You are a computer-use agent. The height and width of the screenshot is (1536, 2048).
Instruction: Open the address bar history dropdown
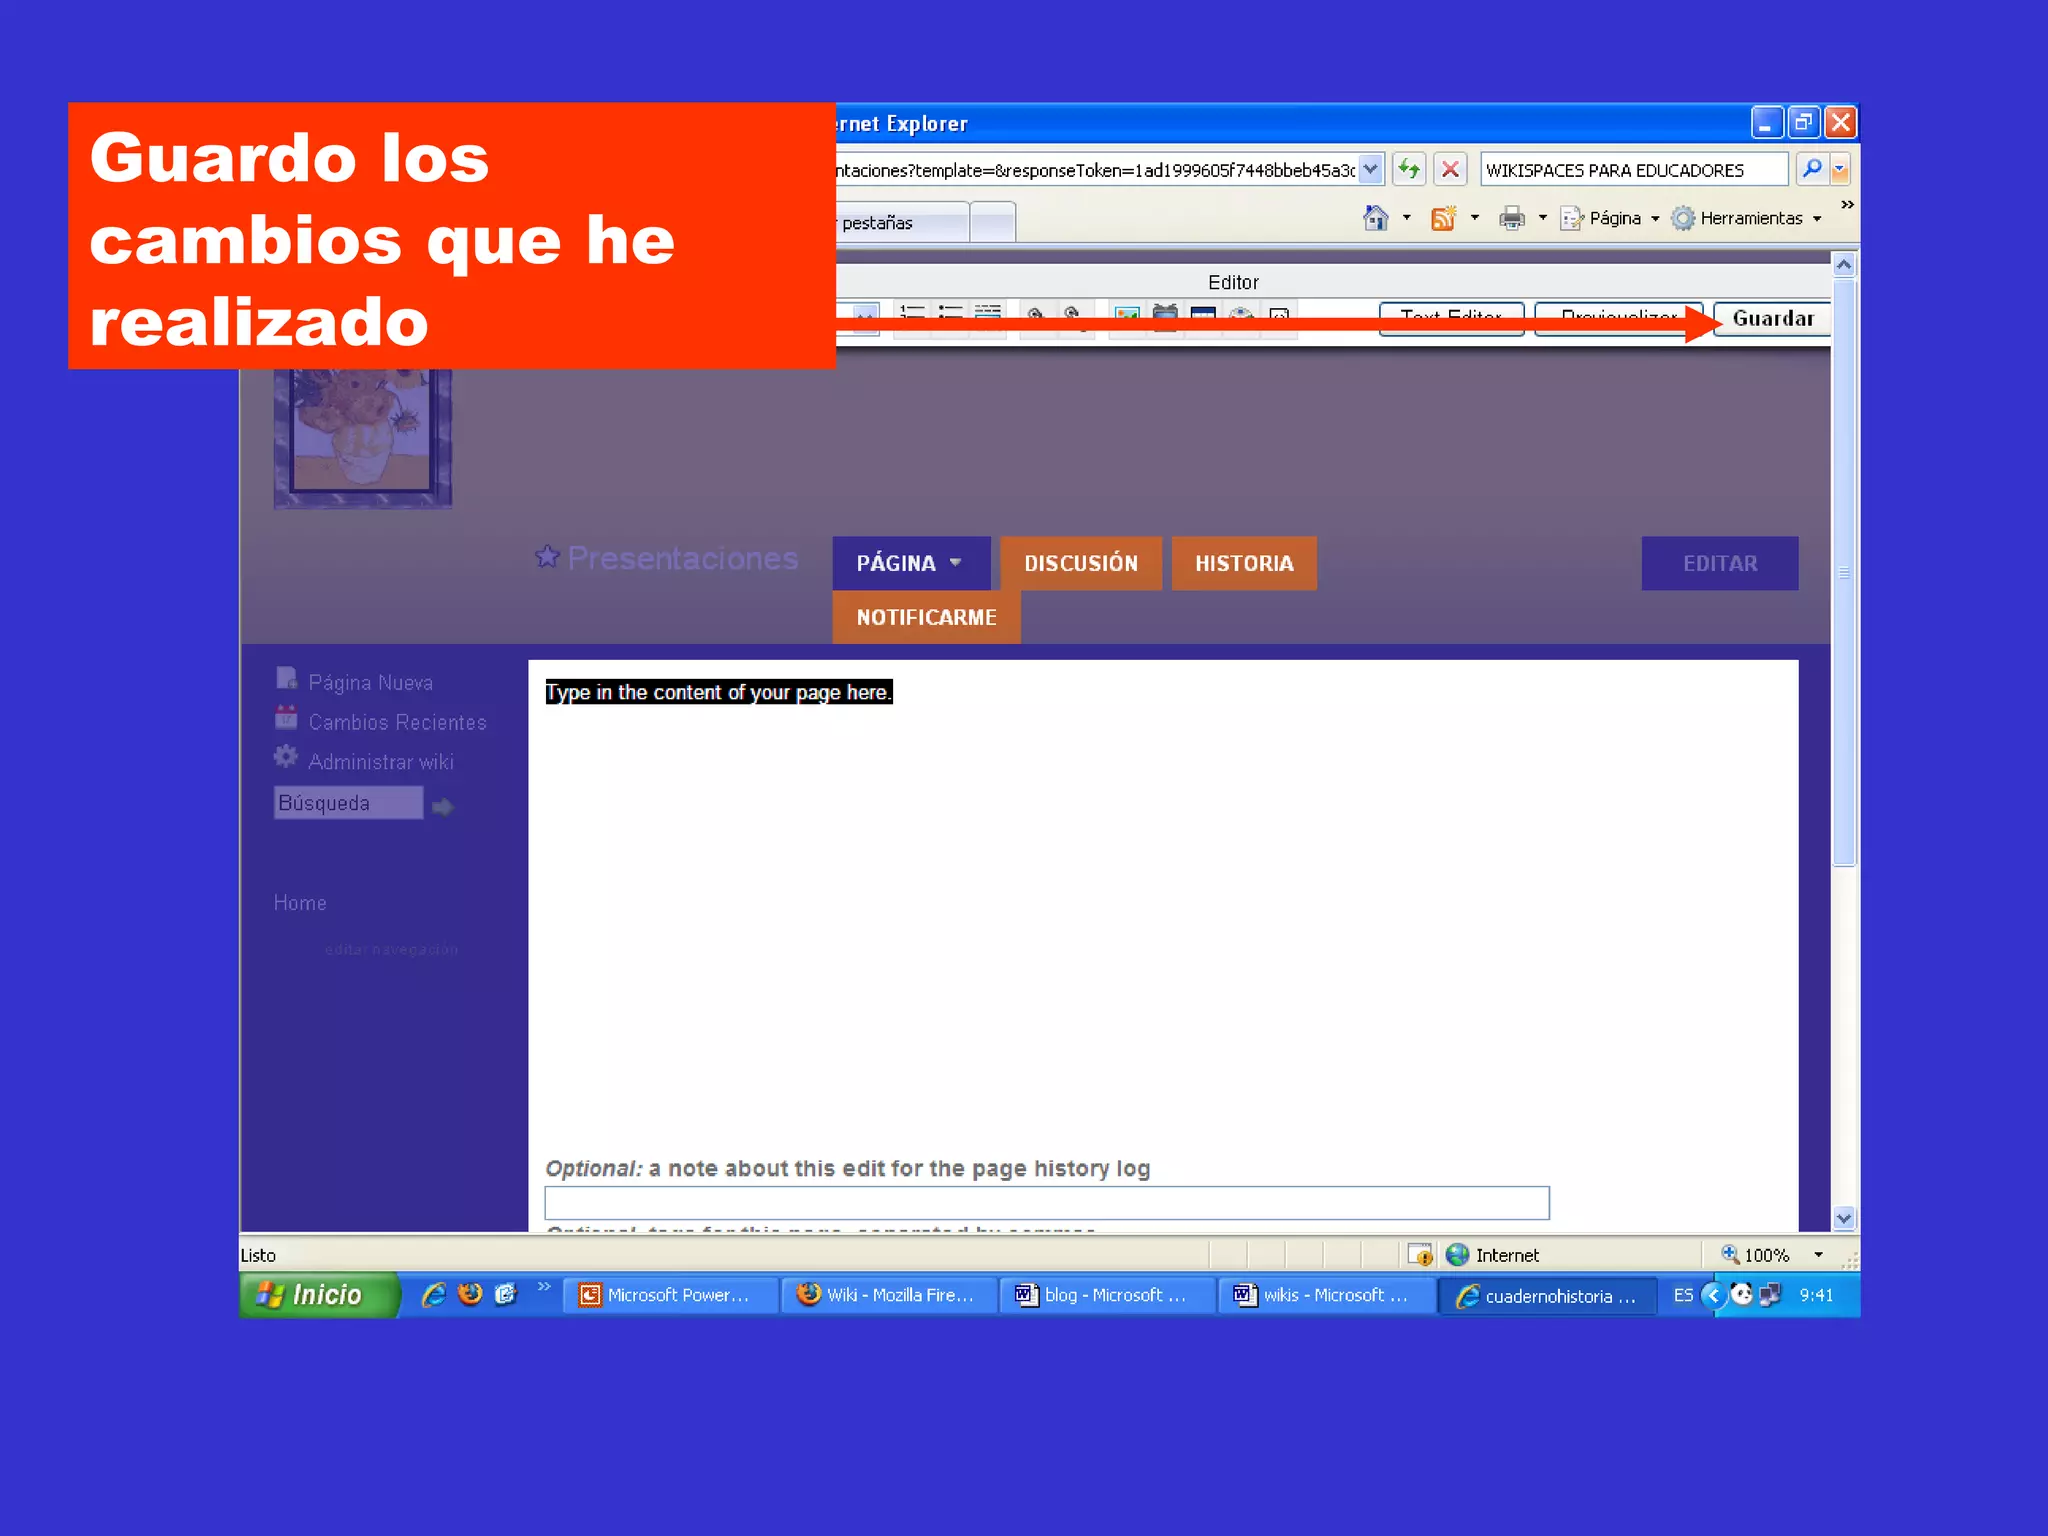(x=1371, y=169)
